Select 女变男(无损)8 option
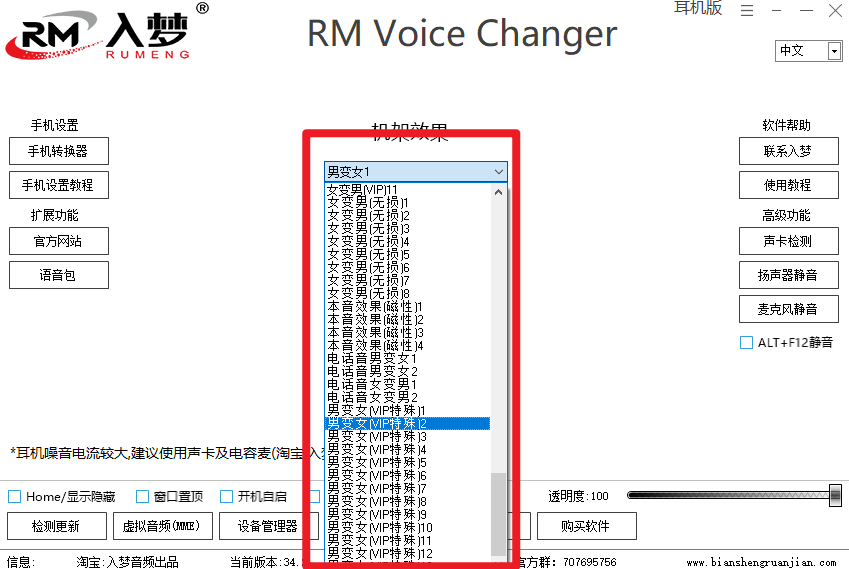This screenshot has width=849, height=569. (408, 293)
